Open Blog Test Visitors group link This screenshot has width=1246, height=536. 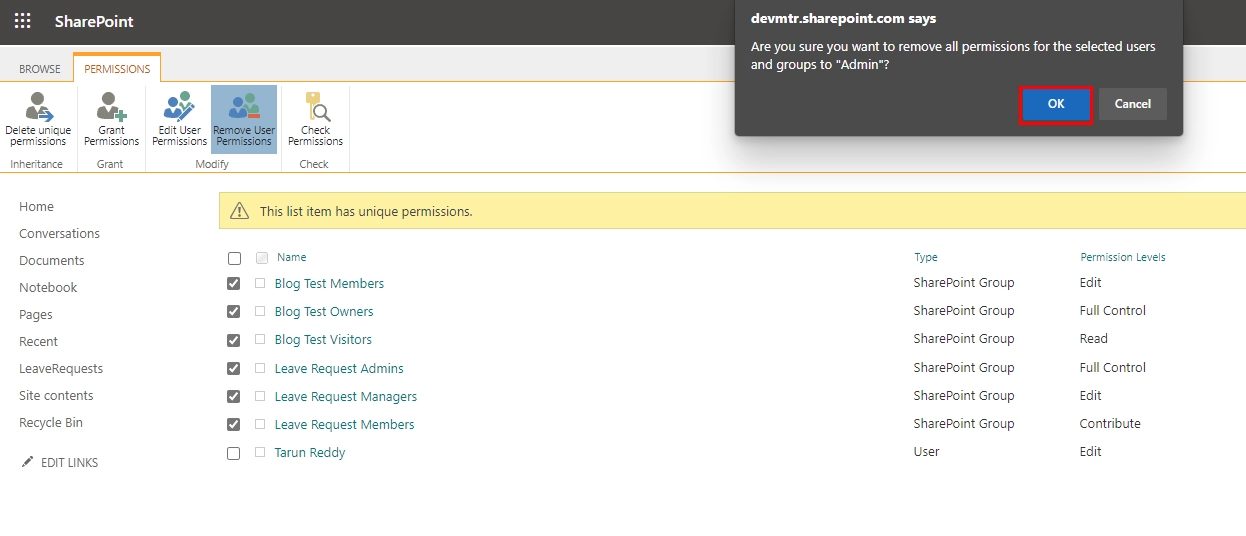[x=323, y=340]
